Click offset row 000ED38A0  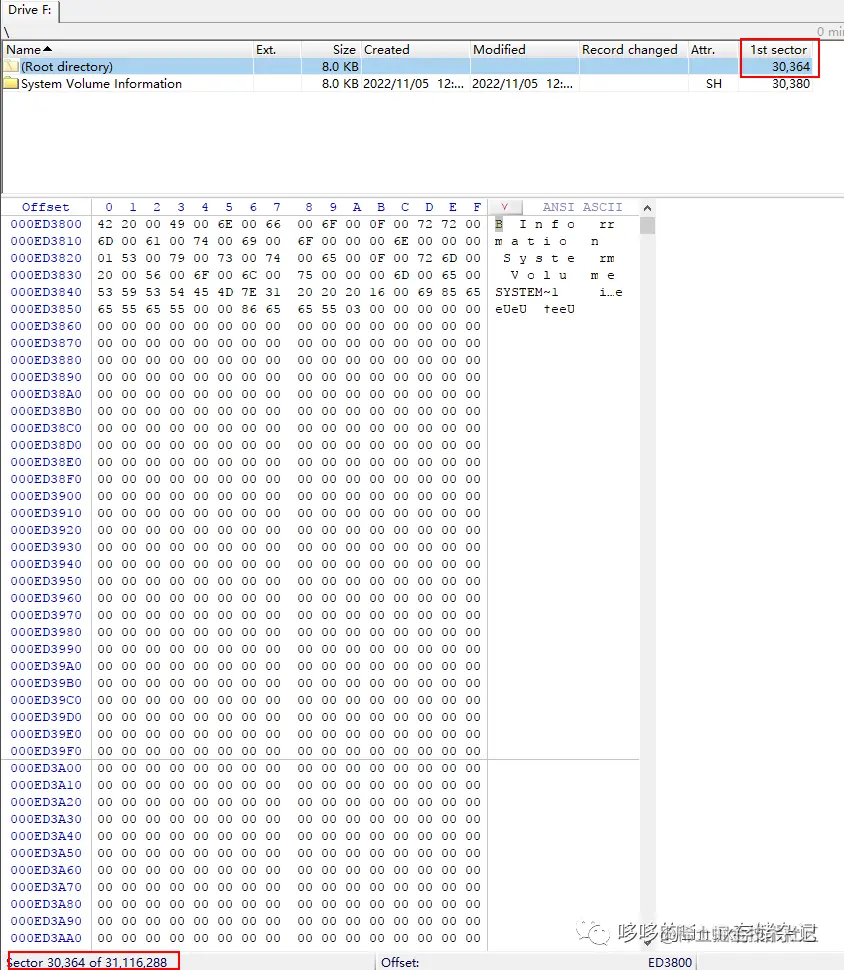[46, 394]
